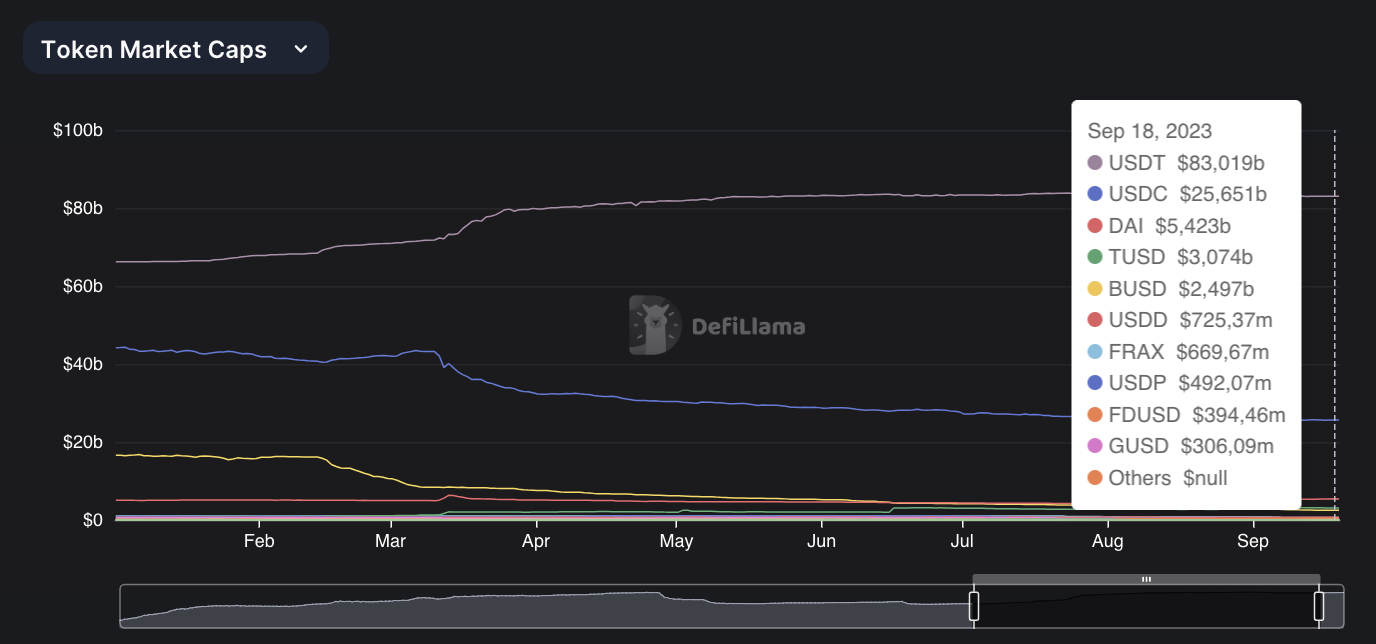Click the right handle of range selector
Screen dimensions: 1376x644
1319,606
